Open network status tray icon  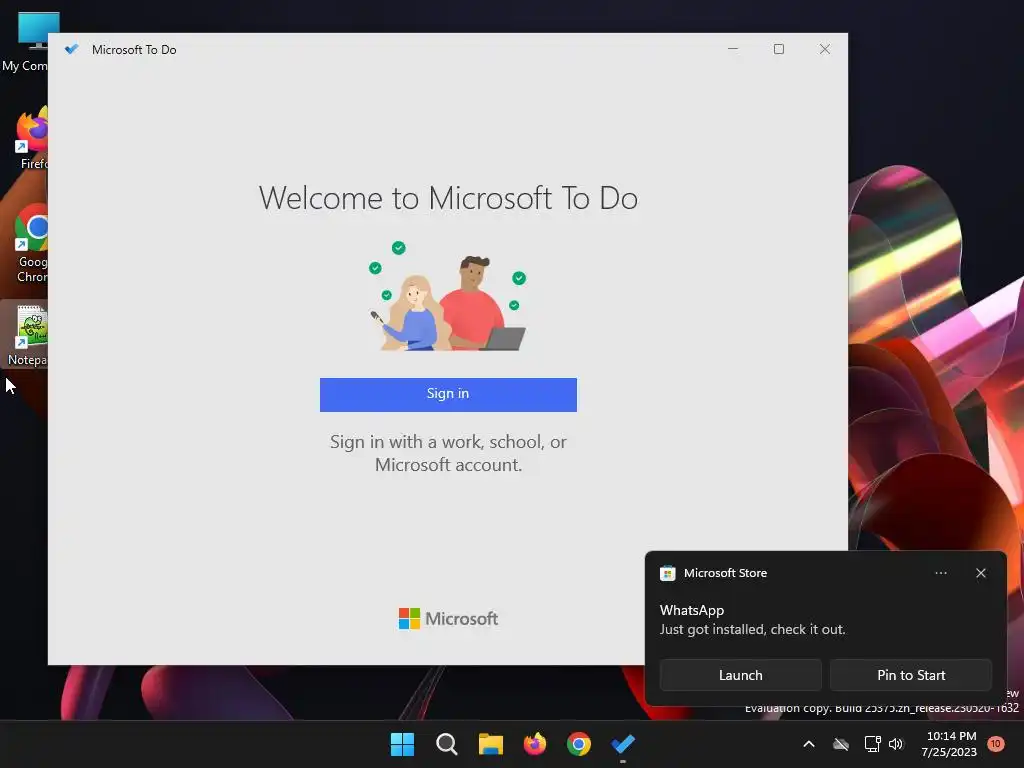872,744
